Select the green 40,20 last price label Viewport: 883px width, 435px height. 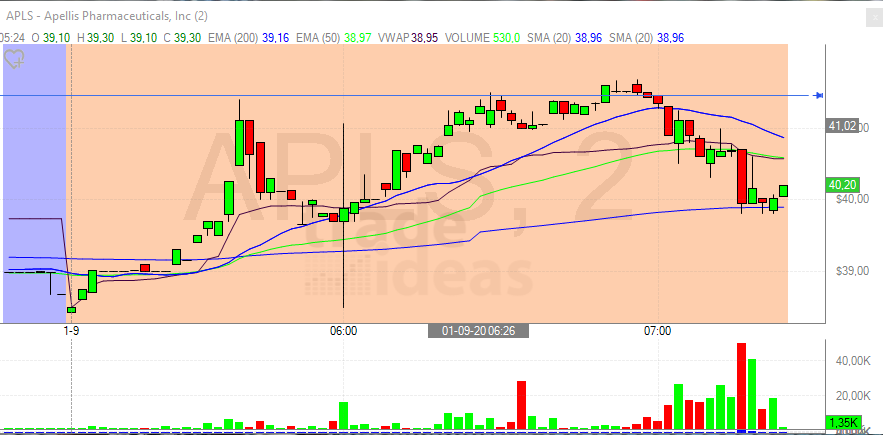click(840, 185)
